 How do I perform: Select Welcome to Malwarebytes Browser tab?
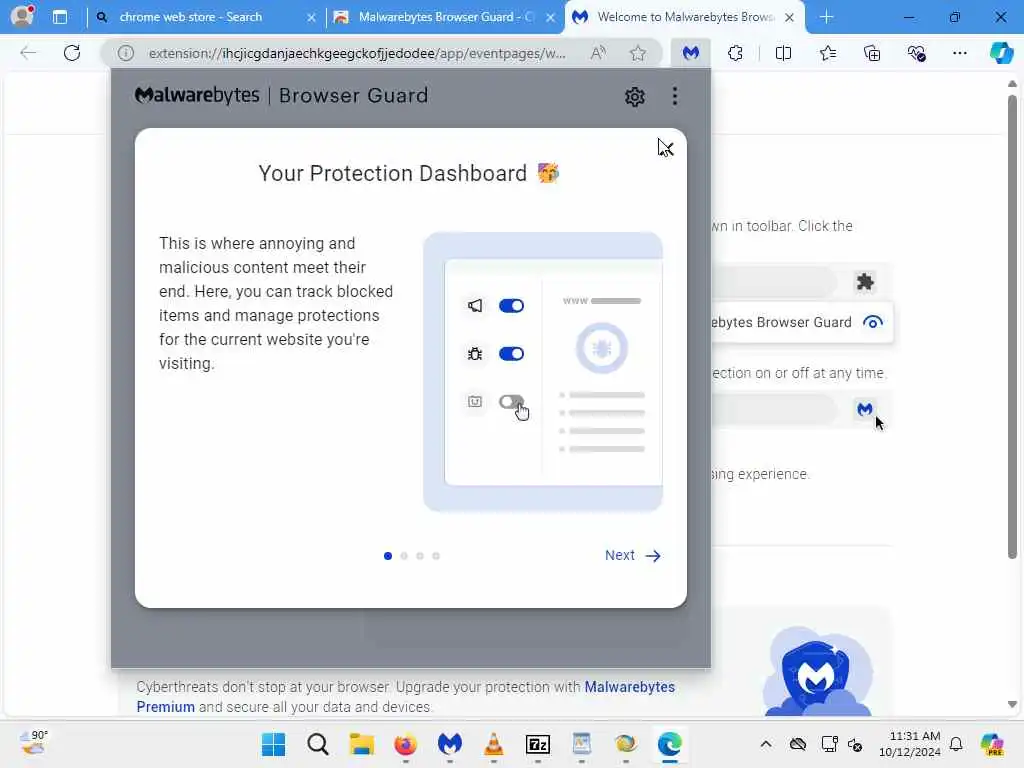(x=684, y=17)
